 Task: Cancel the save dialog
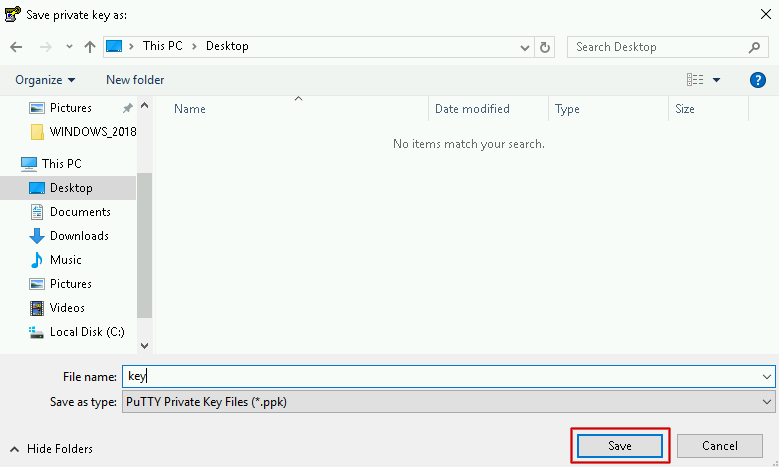pyautogui.click(x=720, y=446)
